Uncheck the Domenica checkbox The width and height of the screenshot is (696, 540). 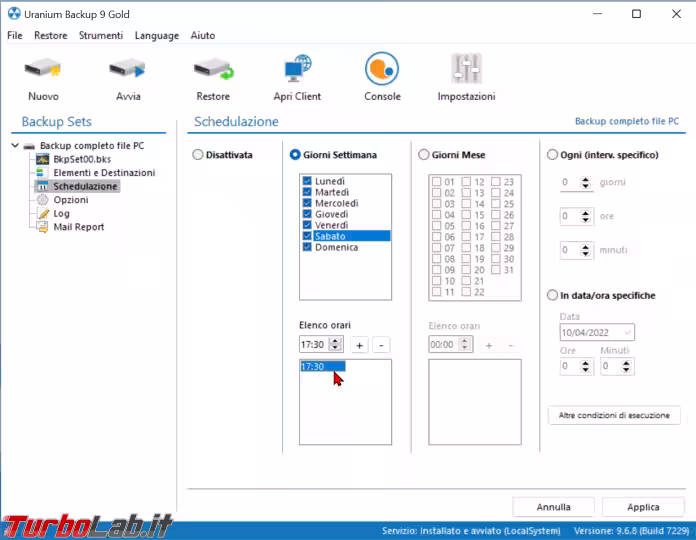point(307,247)
